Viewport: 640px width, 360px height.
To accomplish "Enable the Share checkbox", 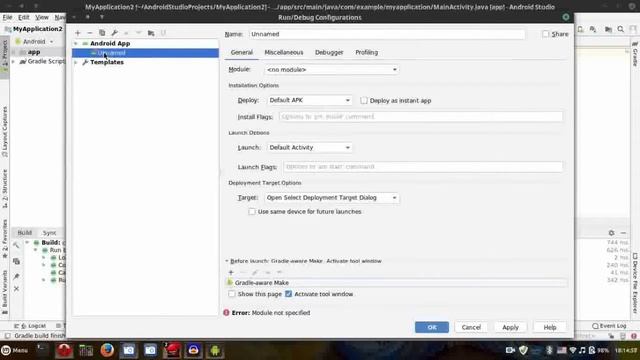I will [x=546, y=34].
